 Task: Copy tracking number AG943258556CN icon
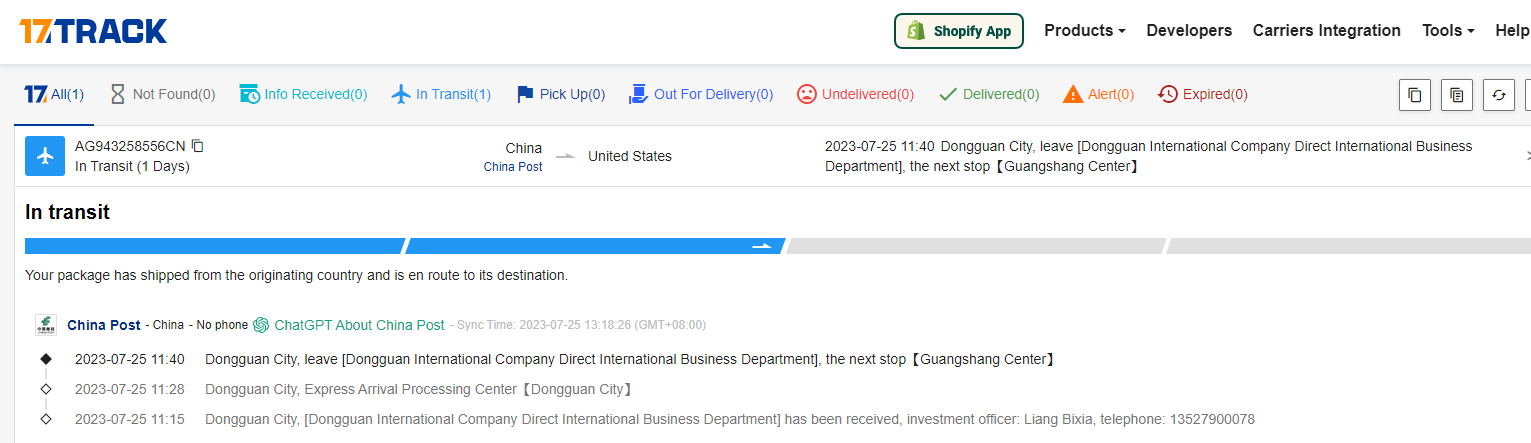pyautogui.click(x=198, y=146)
